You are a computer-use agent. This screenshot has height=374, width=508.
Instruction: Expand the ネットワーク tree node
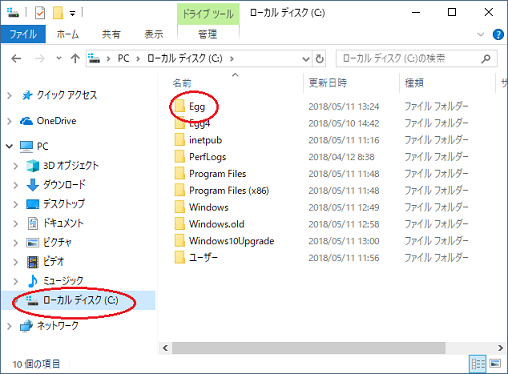click(9, 326)
